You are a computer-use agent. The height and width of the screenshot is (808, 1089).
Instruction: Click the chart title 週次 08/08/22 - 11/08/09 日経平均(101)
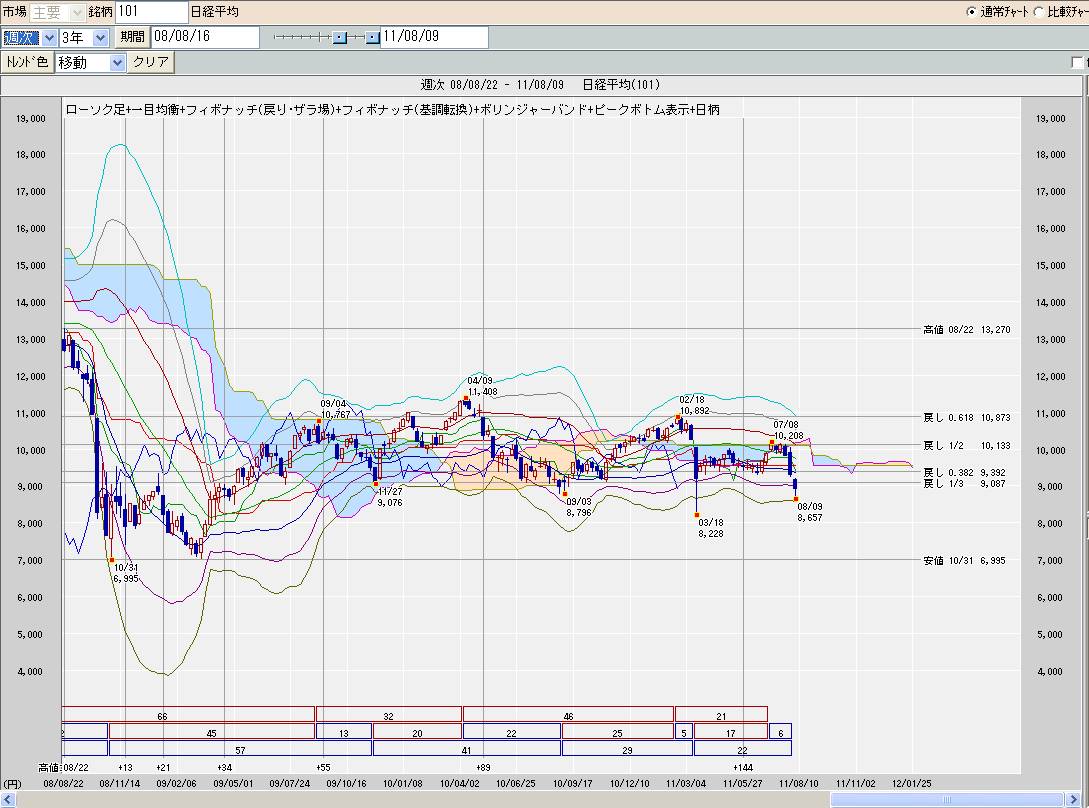[540, 85]
